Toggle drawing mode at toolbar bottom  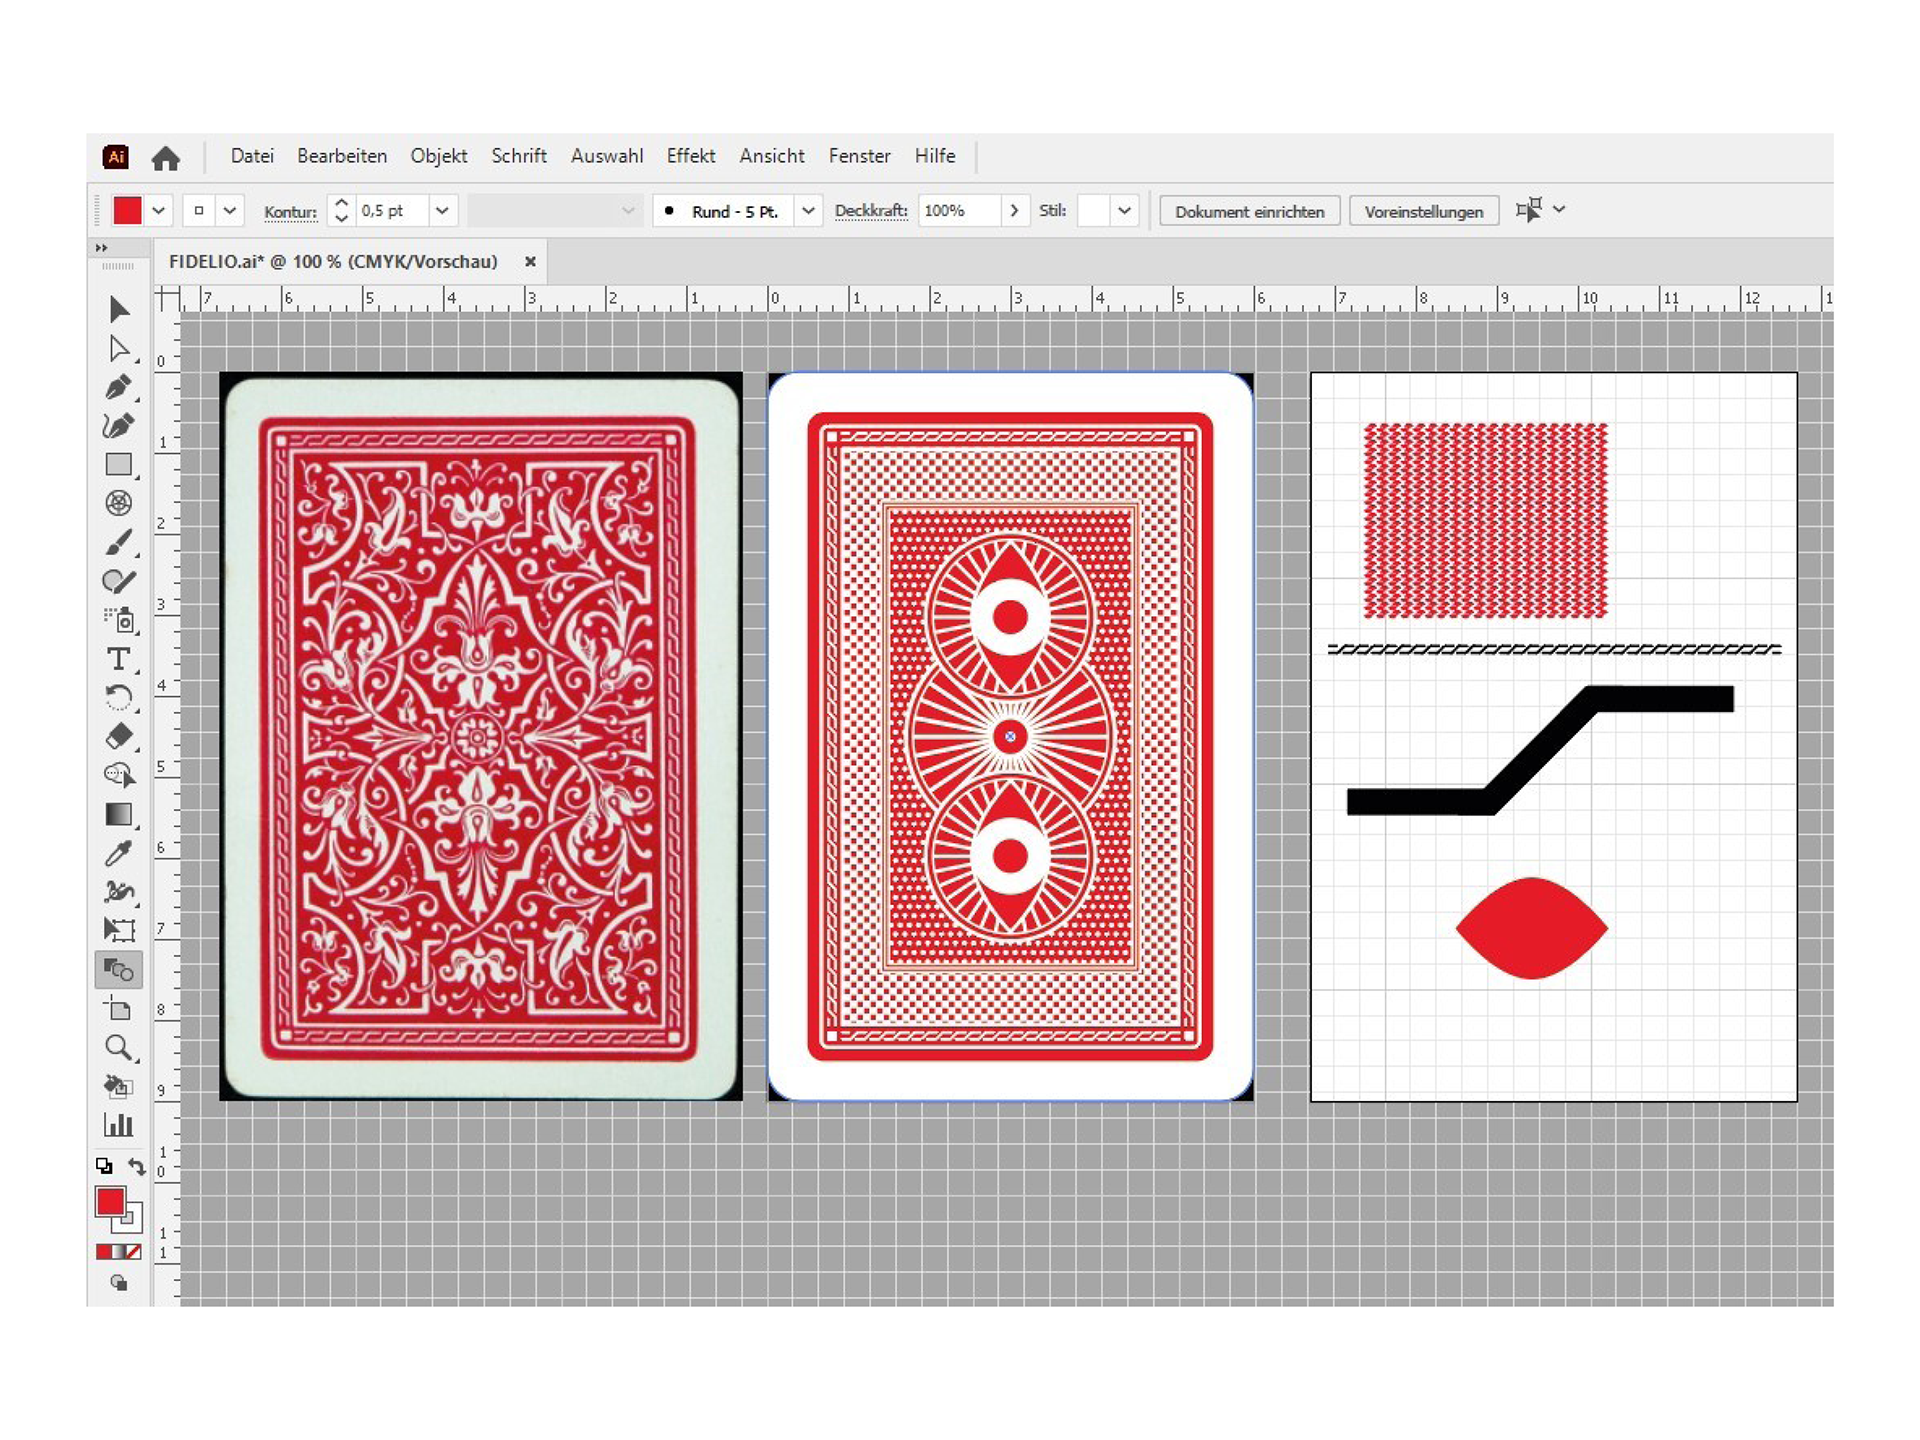coord(119,1283)
